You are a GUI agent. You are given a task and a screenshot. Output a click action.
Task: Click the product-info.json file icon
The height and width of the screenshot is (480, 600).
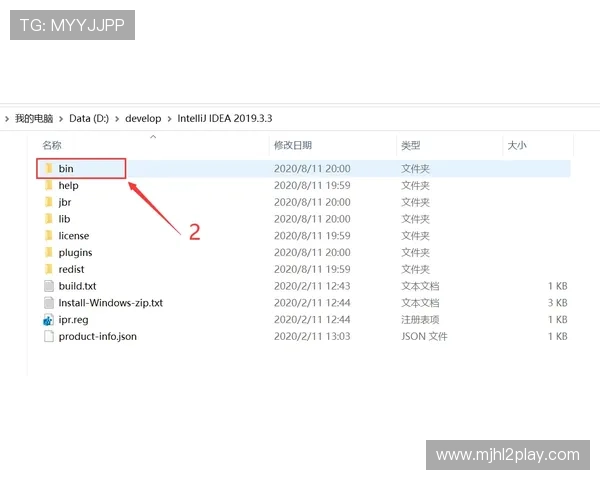[x=49, y=336]
